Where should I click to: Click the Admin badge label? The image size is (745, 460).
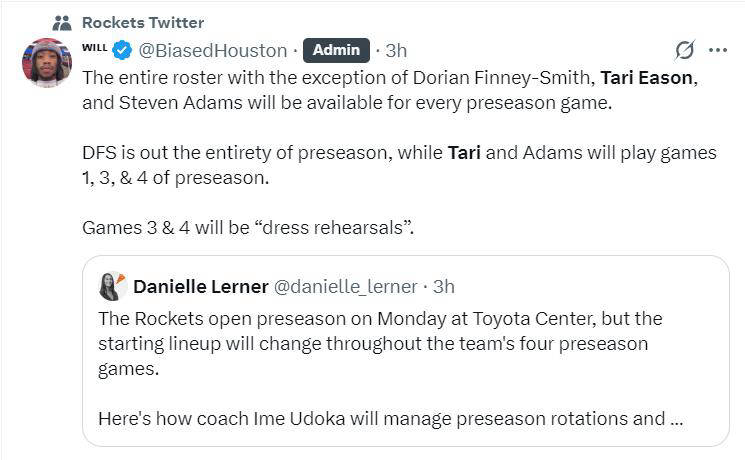pos(335,49)
